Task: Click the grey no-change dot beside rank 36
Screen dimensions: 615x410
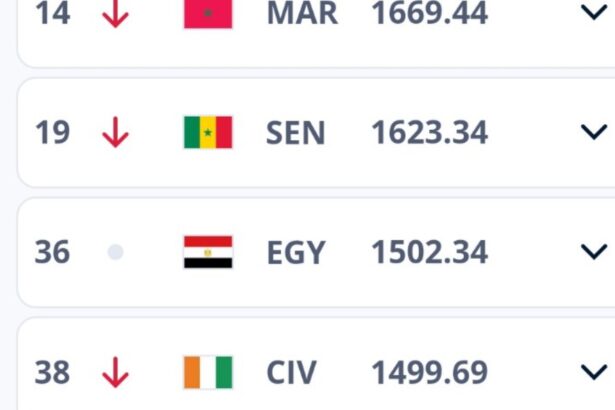Action: 115,253
